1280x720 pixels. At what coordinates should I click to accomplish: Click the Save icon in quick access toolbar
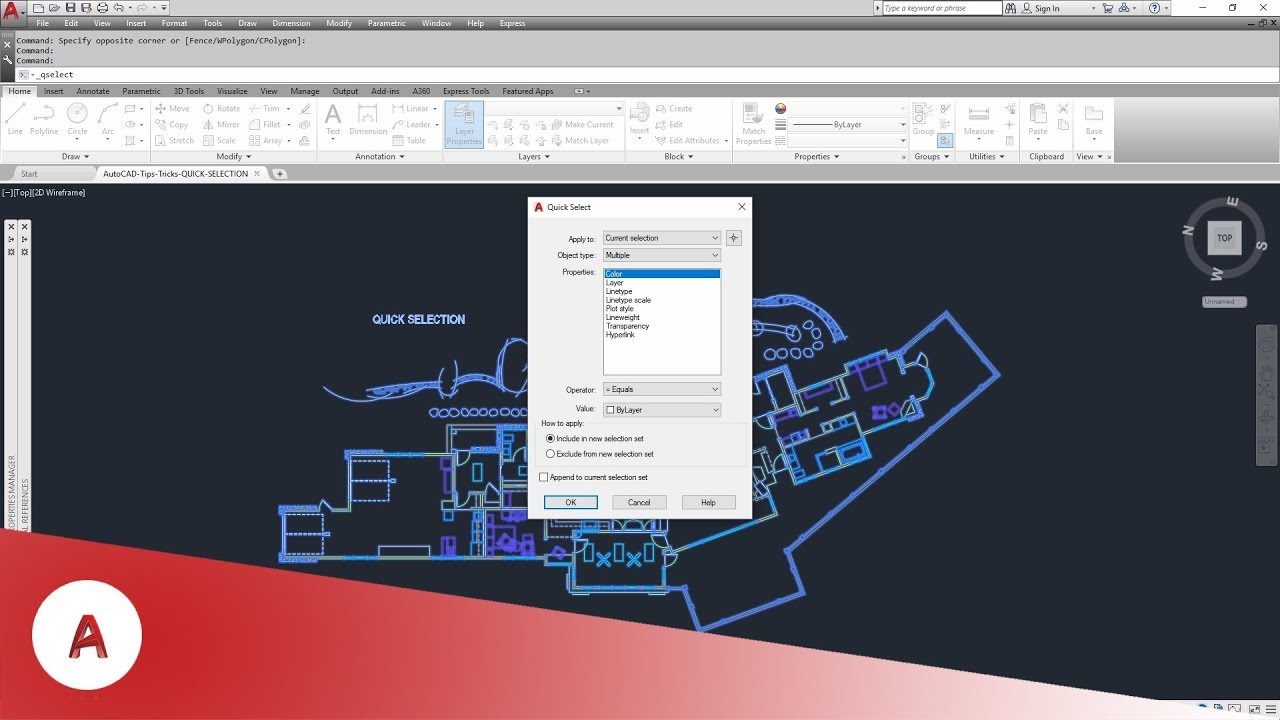point(70,8)
